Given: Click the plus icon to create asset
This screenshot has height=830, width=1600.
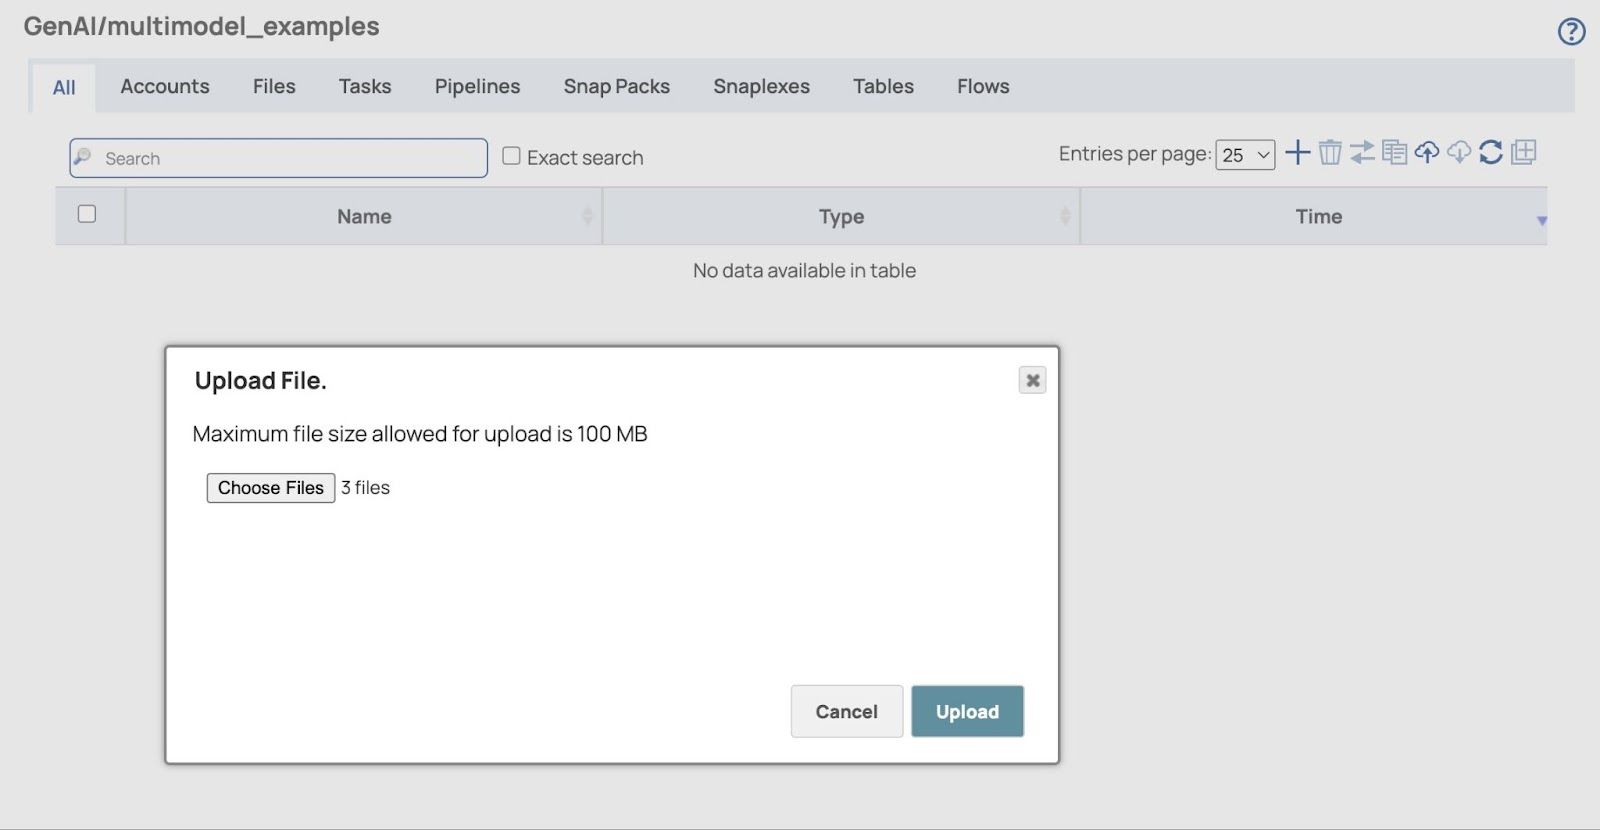Looking at the screenshot, I should (x=1297, y=152).
